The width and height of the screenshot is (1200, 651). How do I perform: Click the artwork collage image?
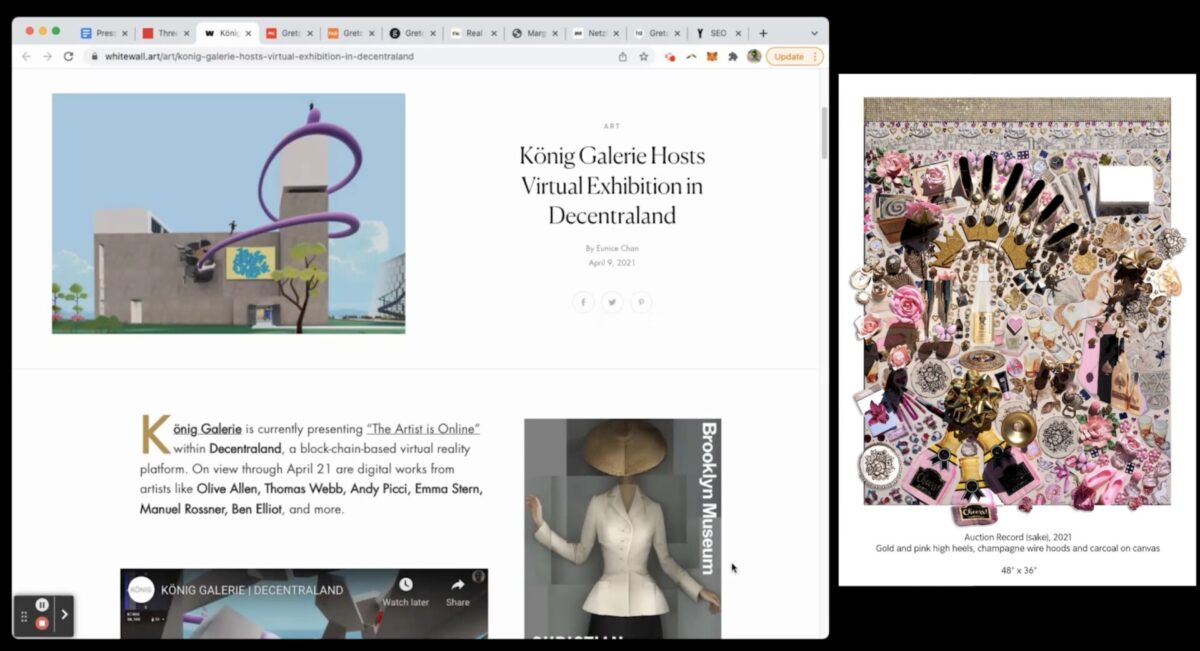point(1017,302)
